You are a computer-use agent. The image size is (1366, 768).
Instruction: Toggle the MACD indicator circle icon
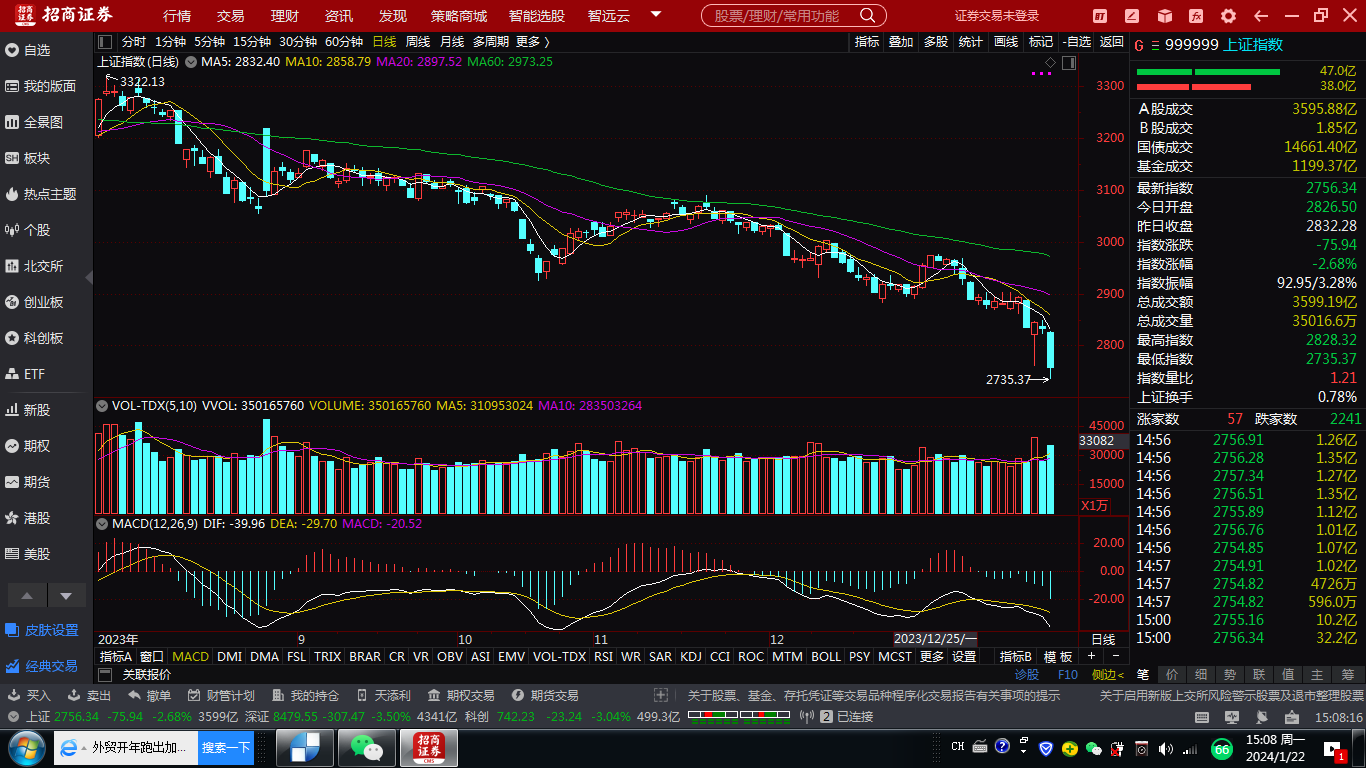(x=102, y=523)
